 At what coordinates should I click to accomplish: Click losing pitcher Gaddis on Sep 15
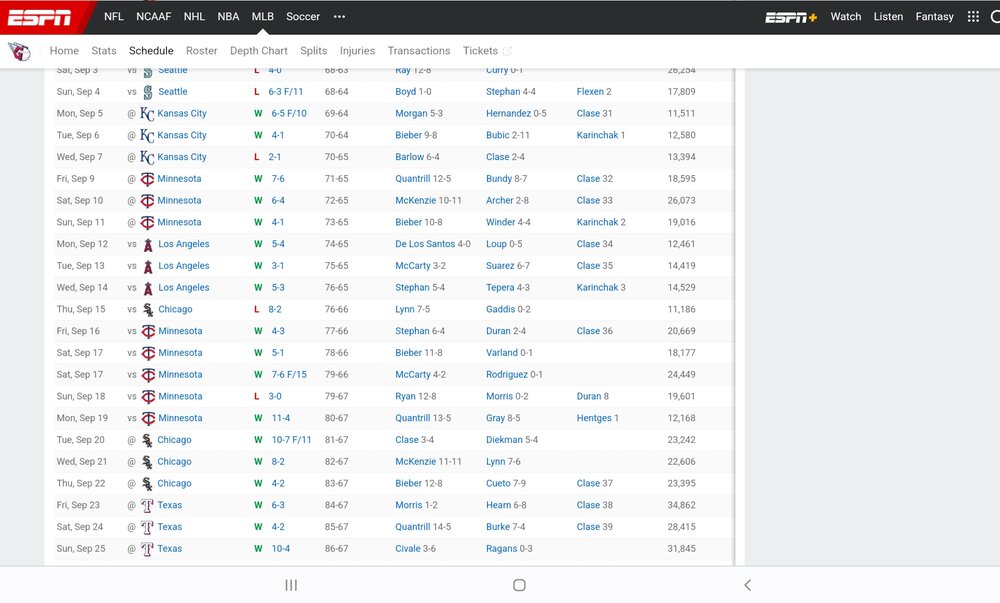(501, 309)
